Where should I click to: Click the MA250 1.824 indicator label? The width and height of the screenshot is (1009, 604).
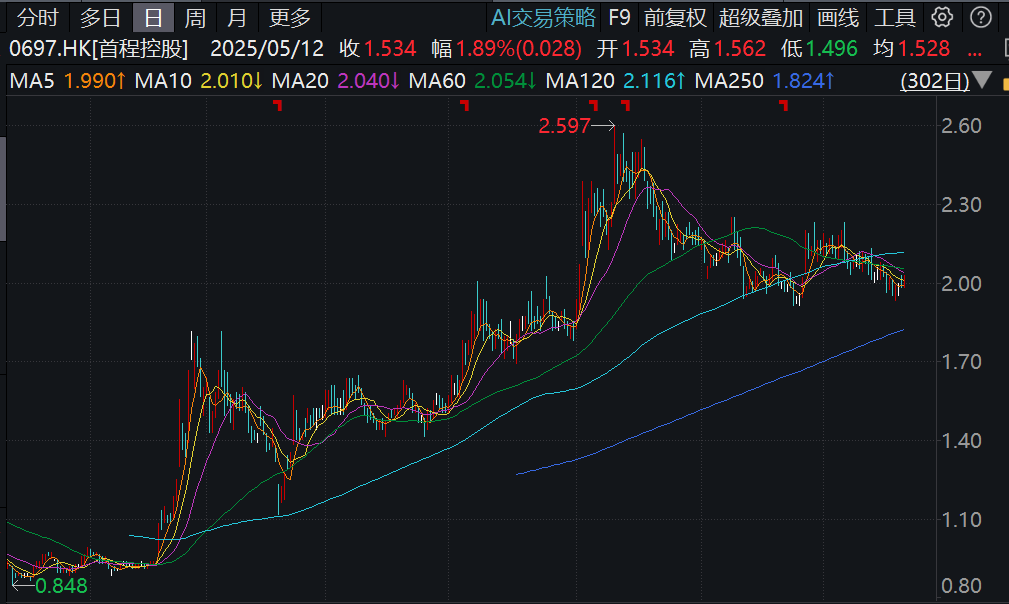[765, 81]
